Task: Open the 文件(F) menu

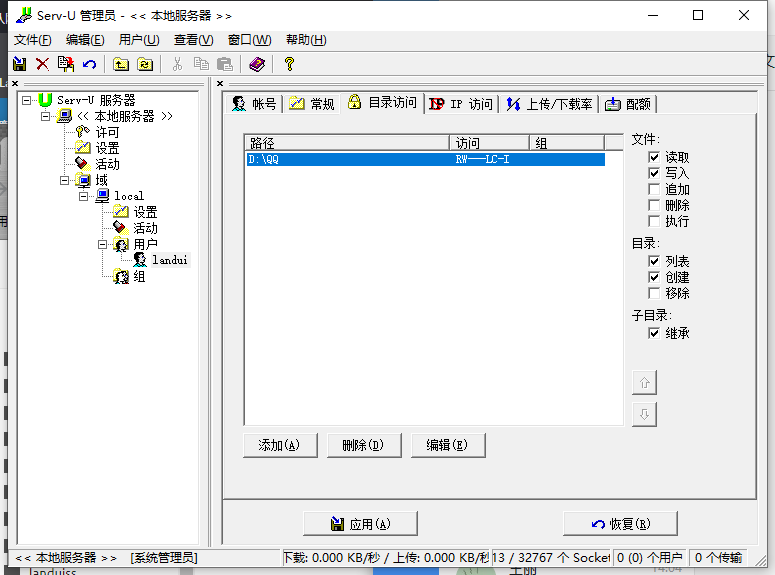Action: 33,40
